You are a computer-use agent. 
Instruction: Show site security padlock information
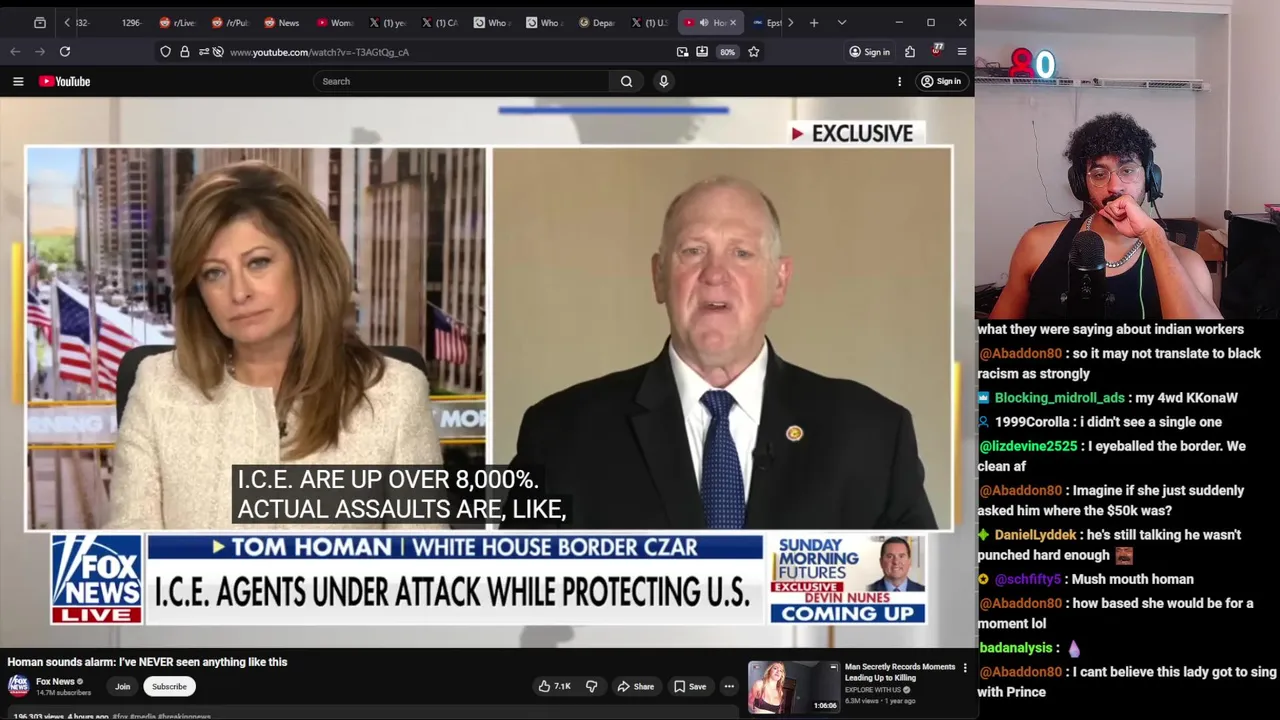pos(184,51)
